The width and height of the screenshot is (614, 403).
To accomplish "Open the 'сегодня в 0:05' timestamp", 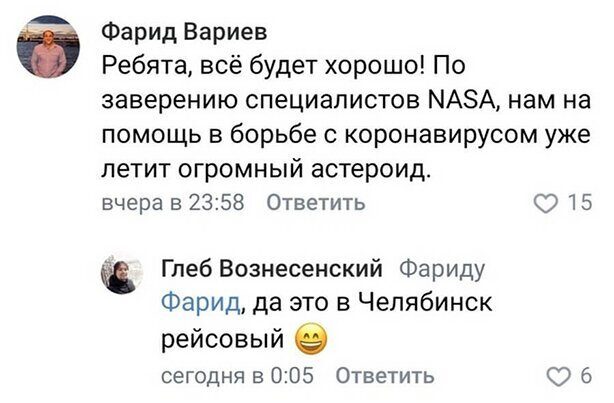I will point(238,376).
